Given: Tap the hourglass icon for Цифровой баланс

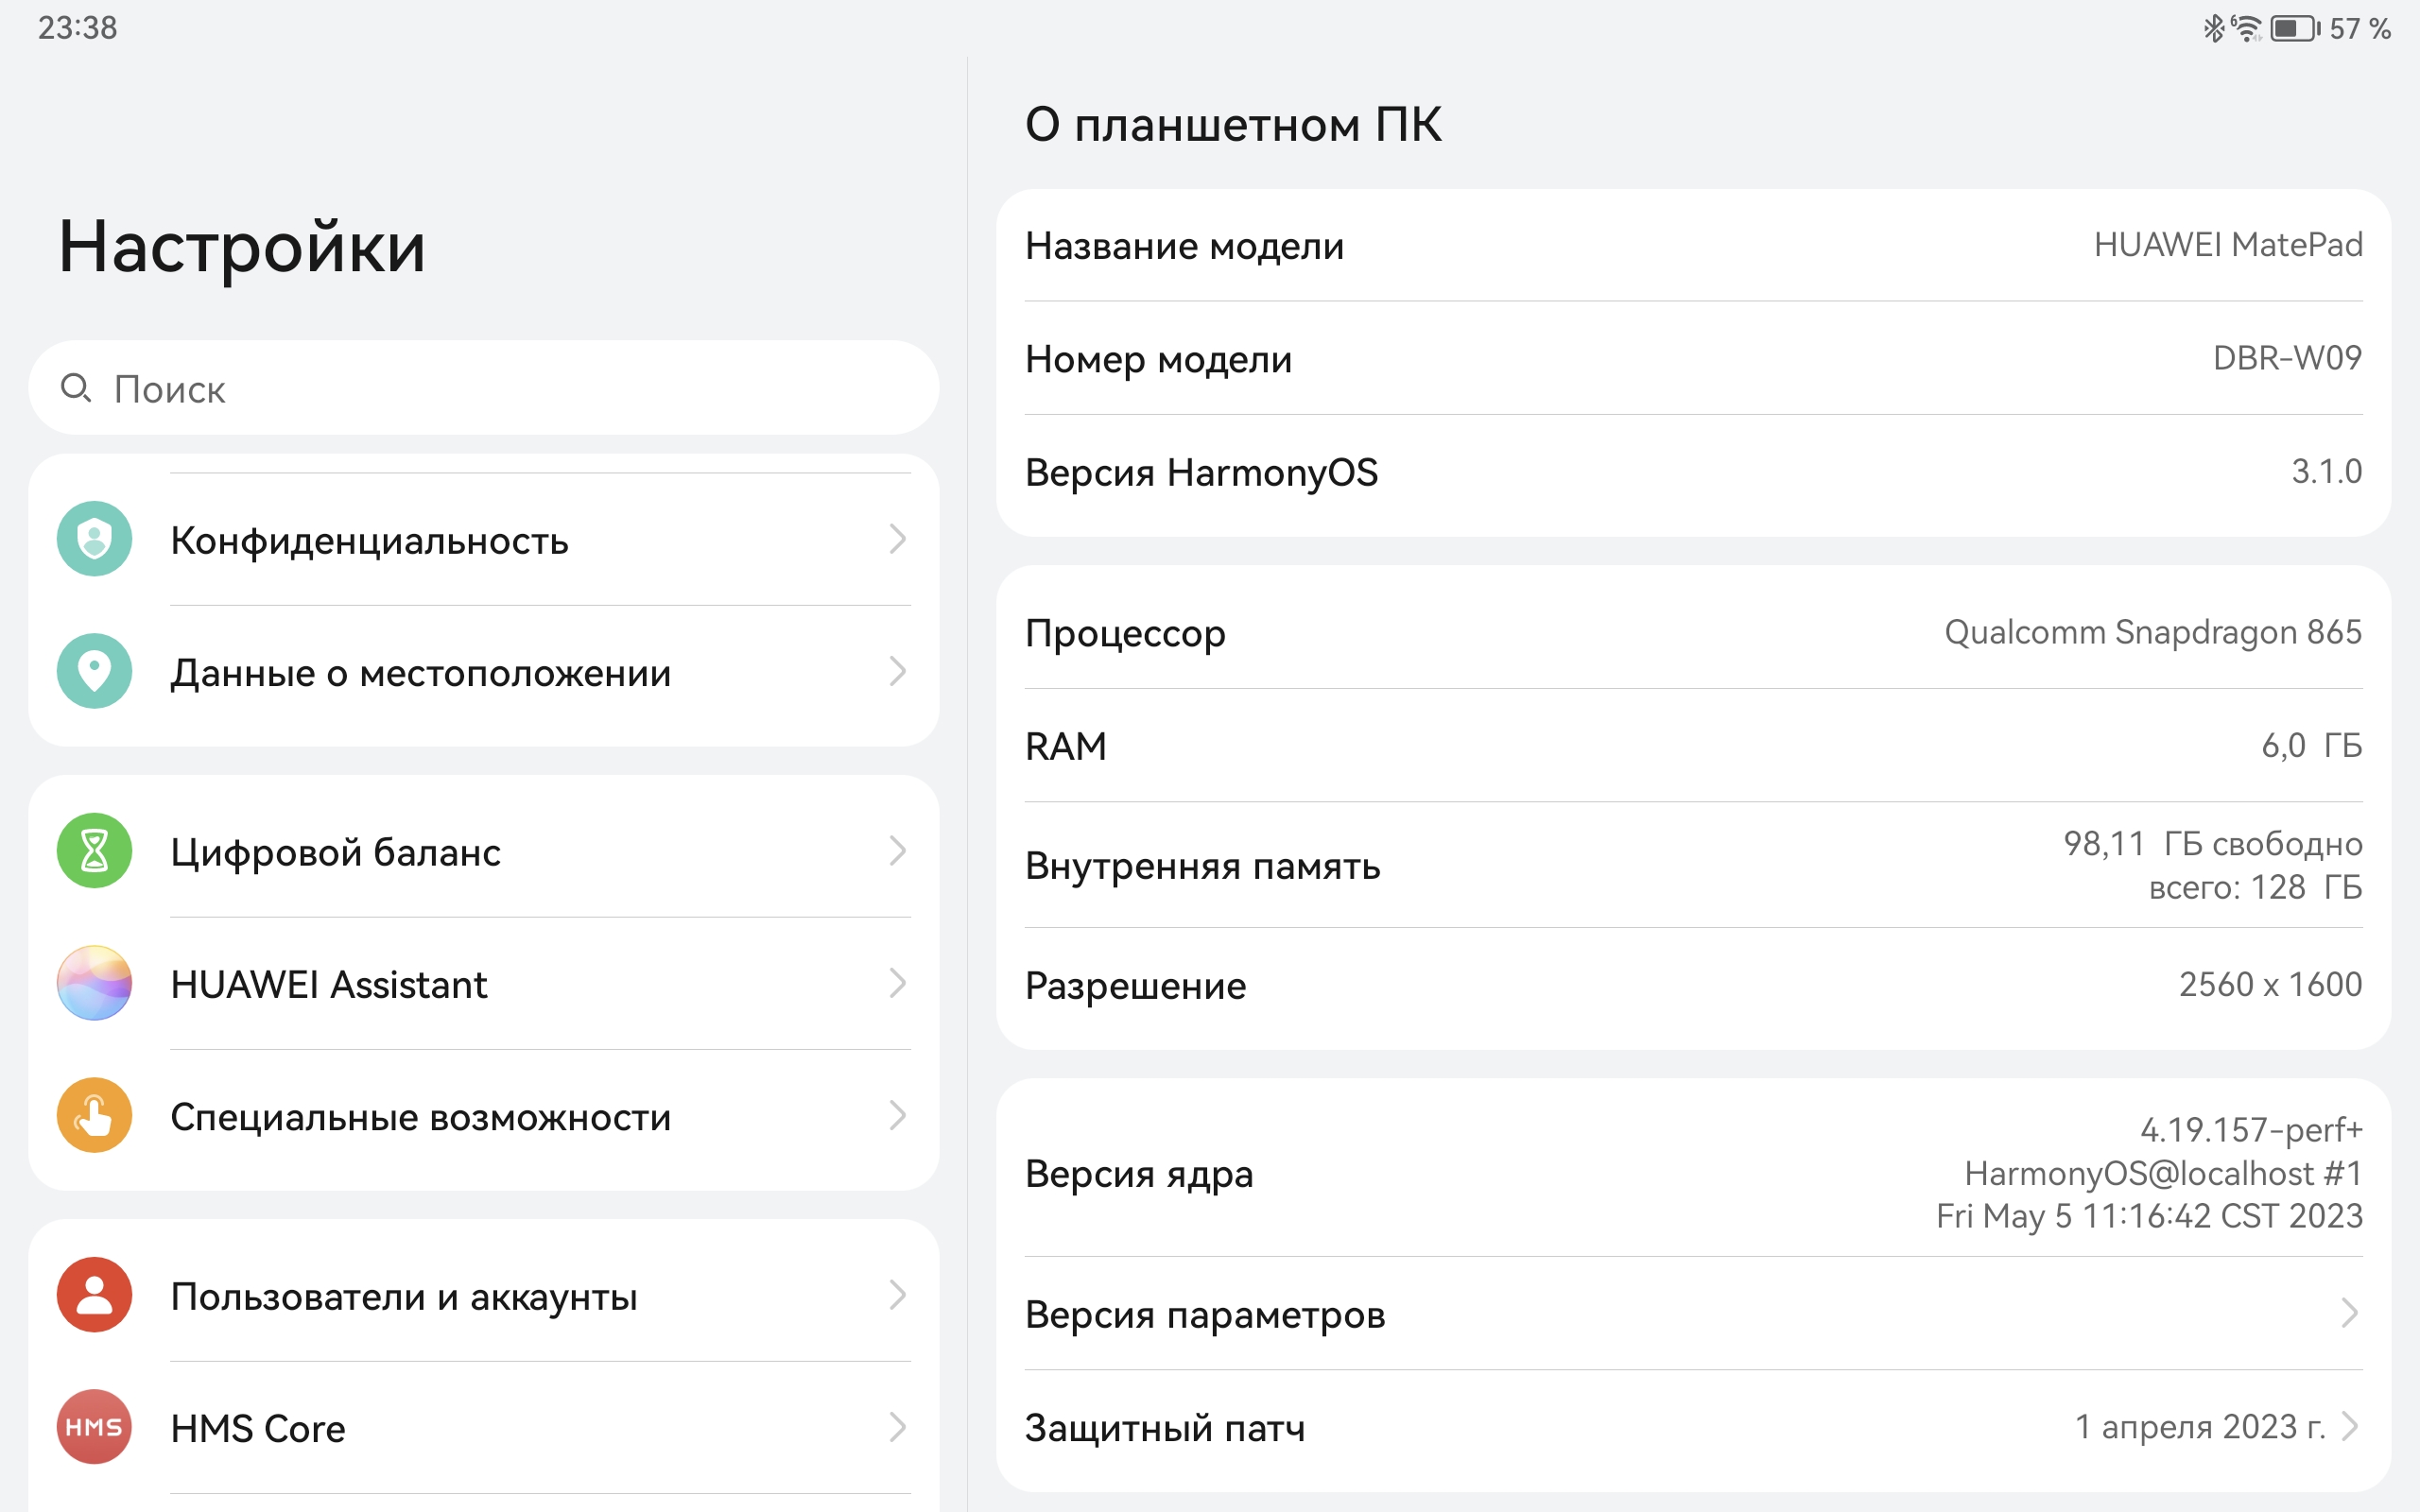Looking at the screenshot, I should point(94,851).
